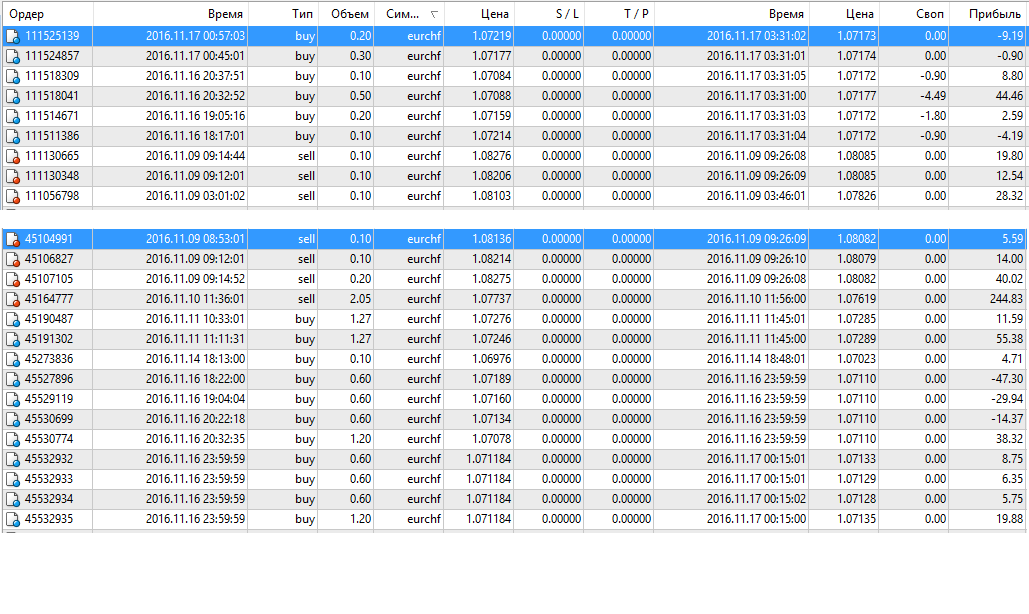1029x614 pixels.
Task: Click the sell order icon for 111056798
Action: coord(12,197)
